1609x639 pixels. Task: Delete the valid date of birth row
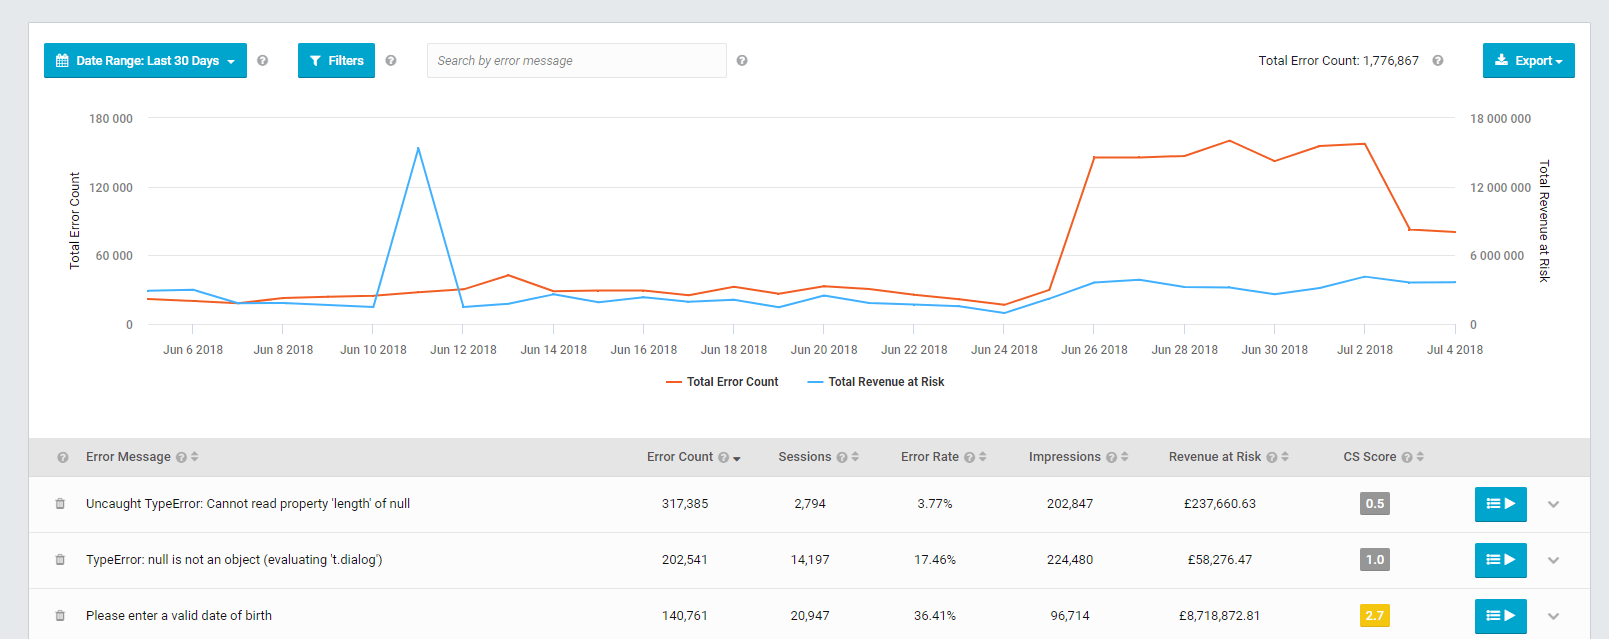60,616
